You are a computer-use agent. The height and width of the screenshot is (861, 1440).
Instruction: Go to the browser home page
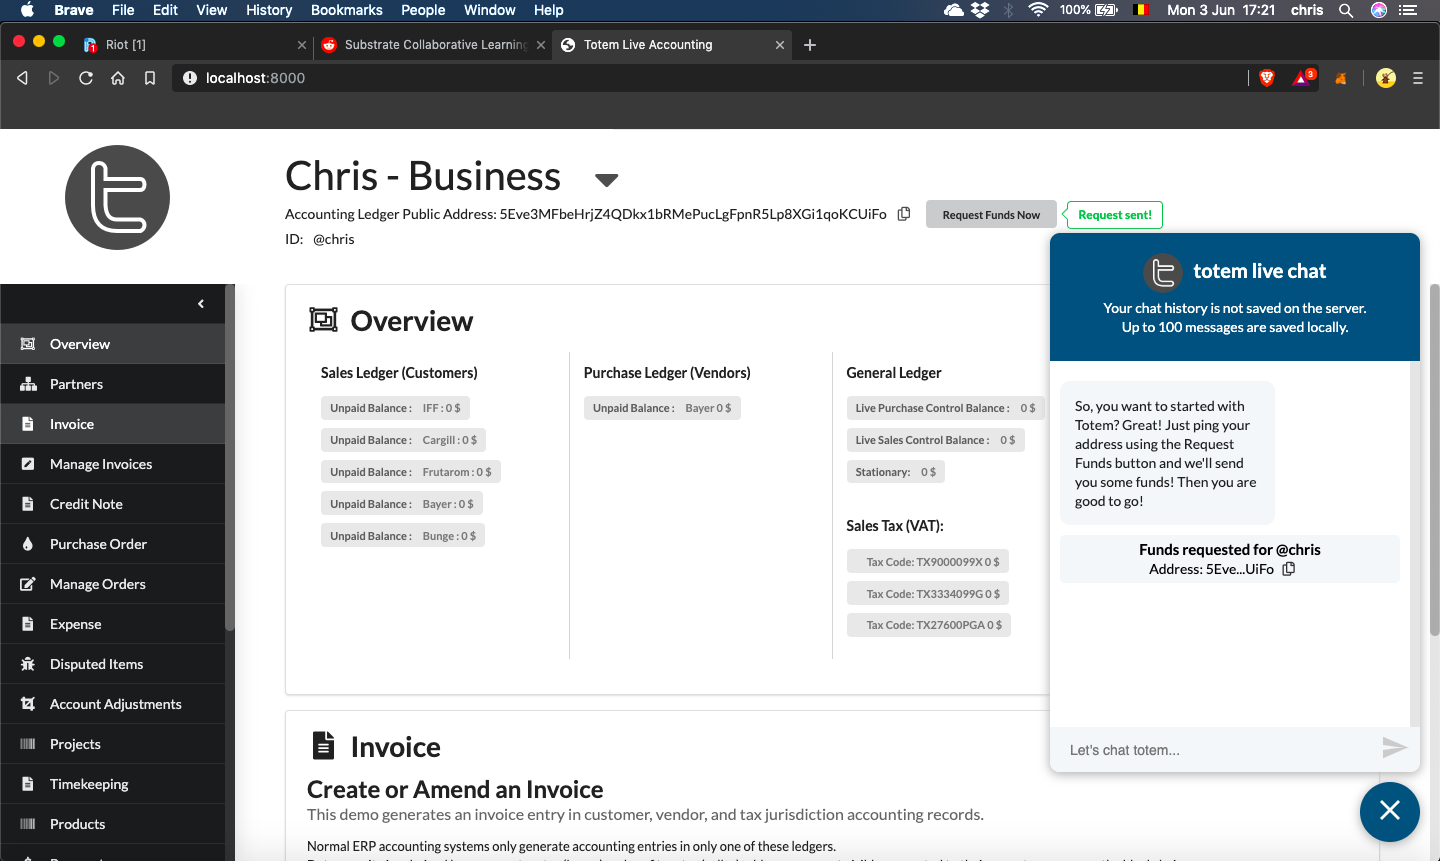pyautogui.click(x=118, y=78)
